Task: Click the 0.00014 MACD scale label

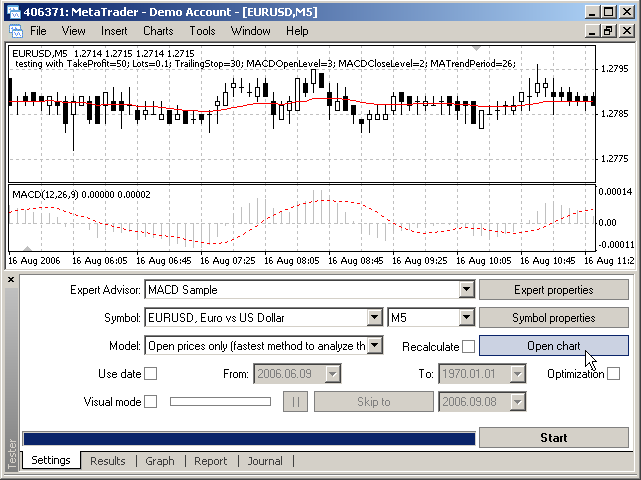Action: [x=615, y=191]
